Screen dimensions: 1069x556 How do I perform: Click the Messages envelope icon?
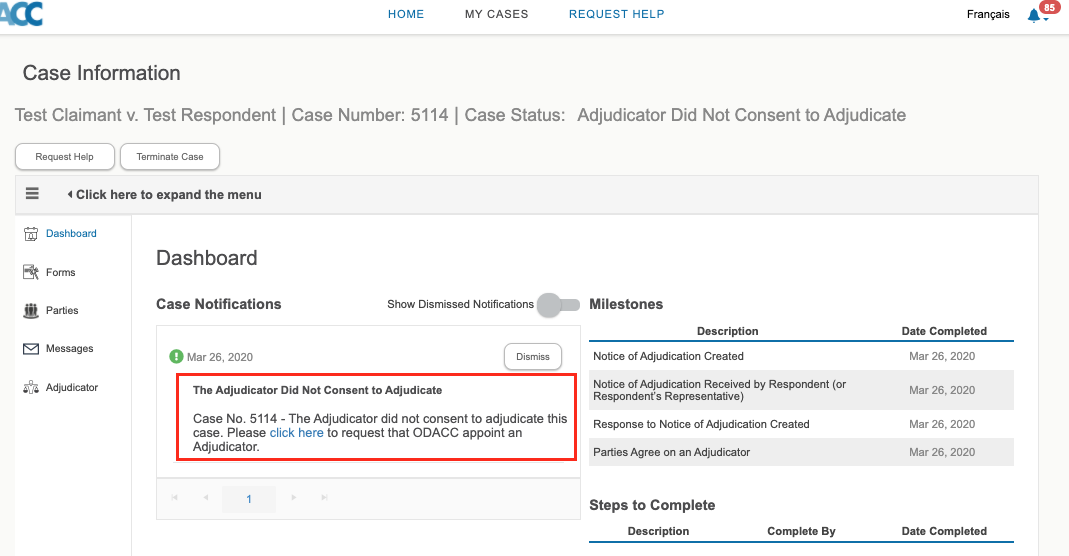point(30,349)
